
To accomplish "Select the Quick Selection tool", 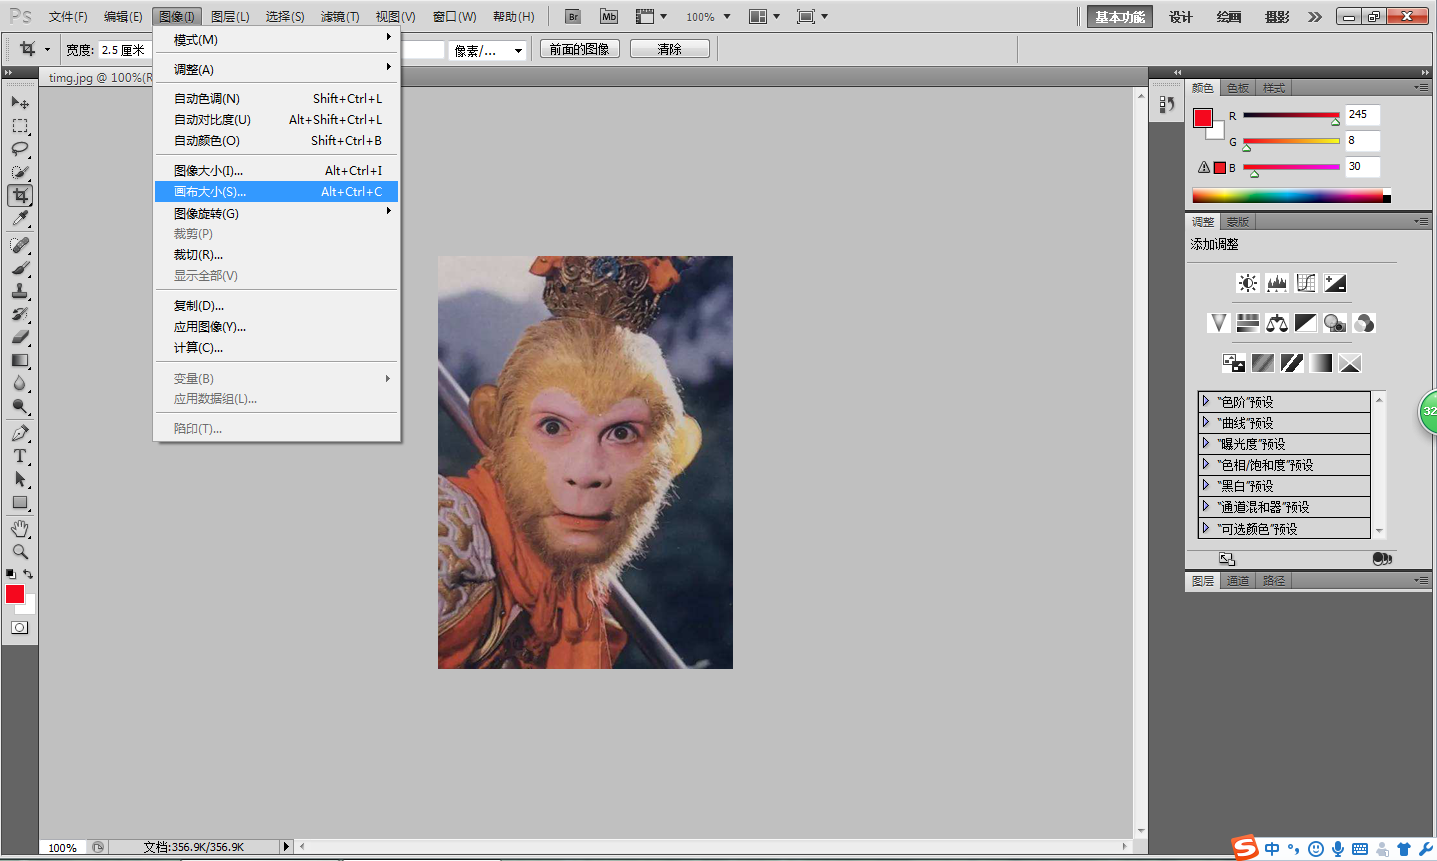I will 20,172.
